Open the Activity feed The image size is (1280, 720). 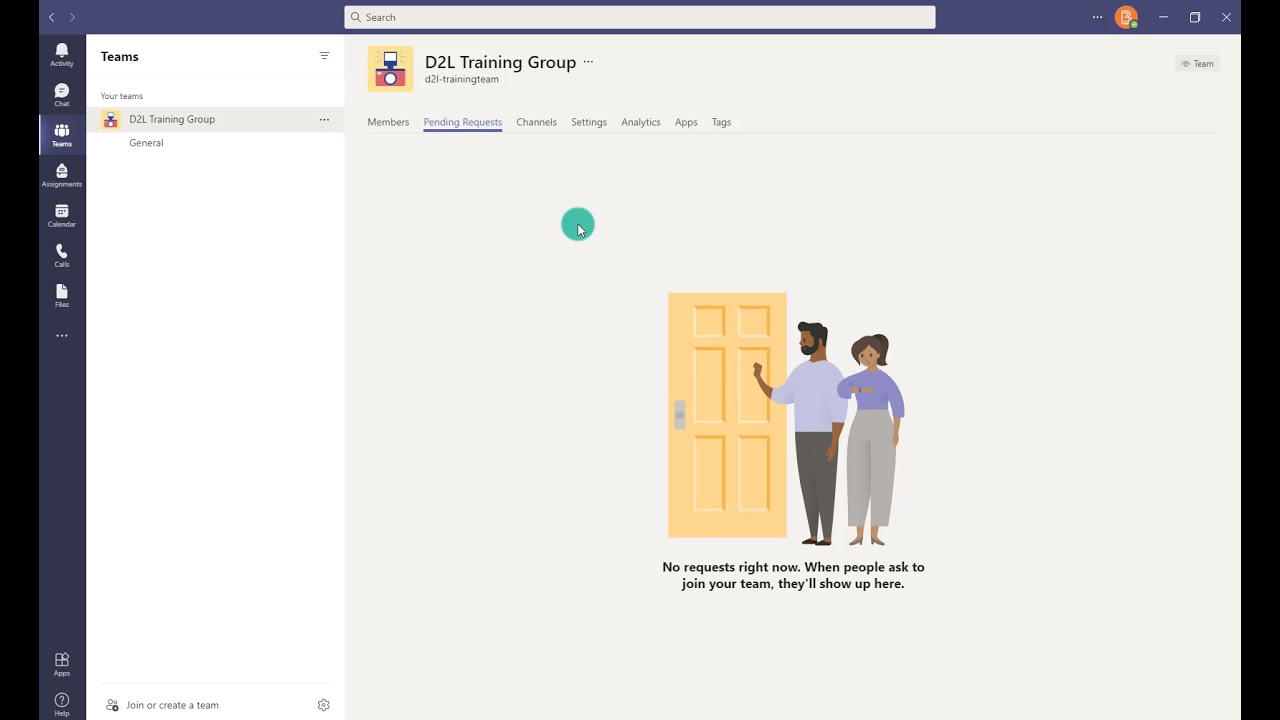click(x=62, y=54)
